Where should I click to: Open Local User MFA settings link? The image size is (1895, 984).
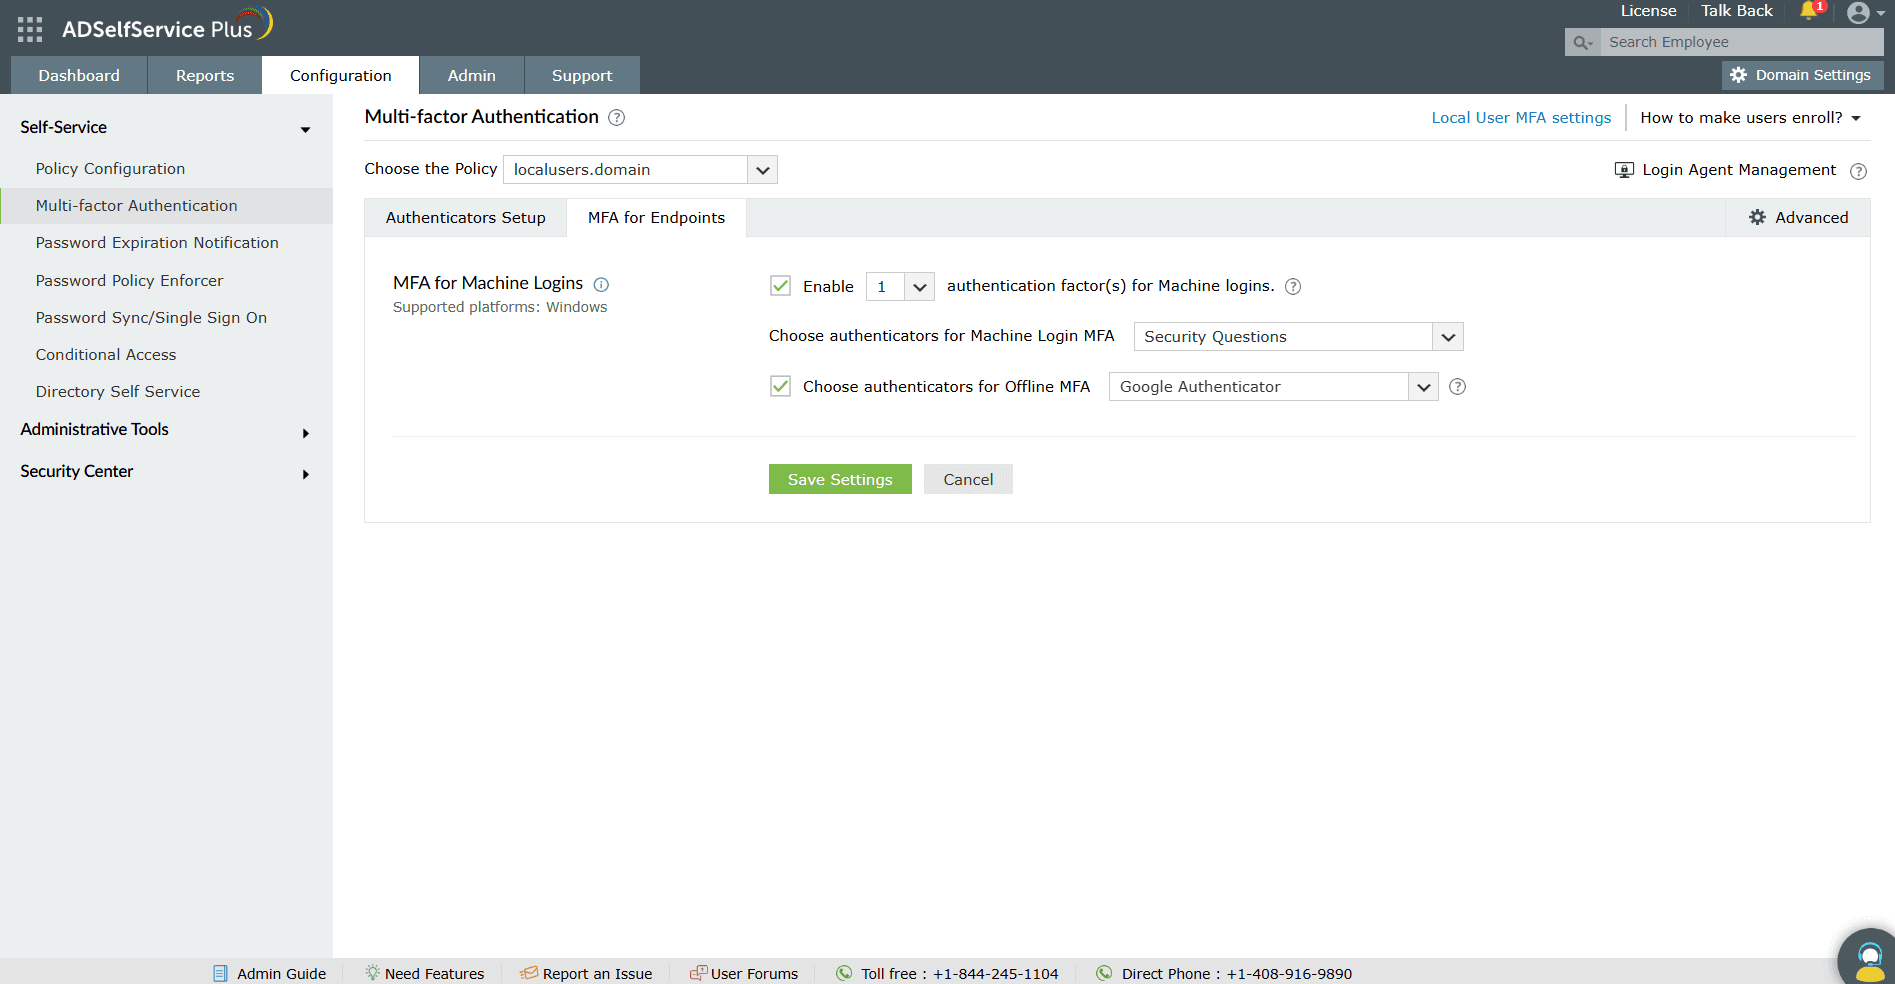[1521, 117]
